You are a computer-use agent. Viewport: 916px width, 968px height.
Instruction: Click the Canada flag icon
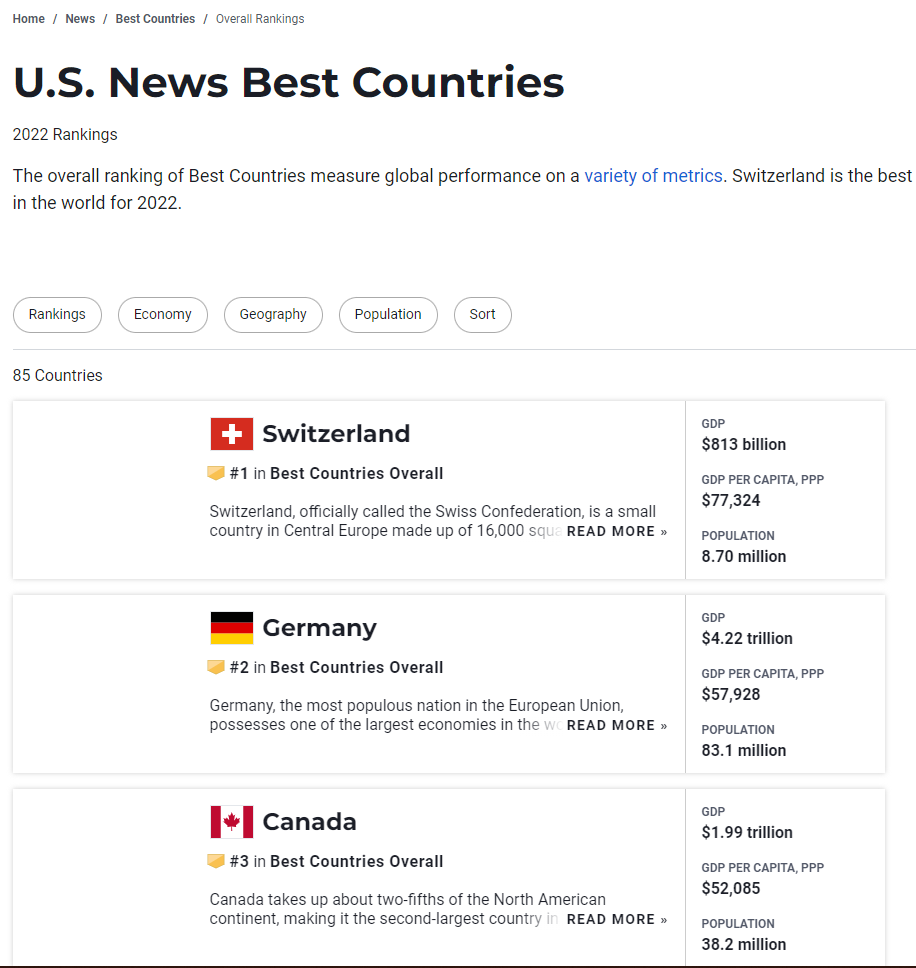click(232, 822)
